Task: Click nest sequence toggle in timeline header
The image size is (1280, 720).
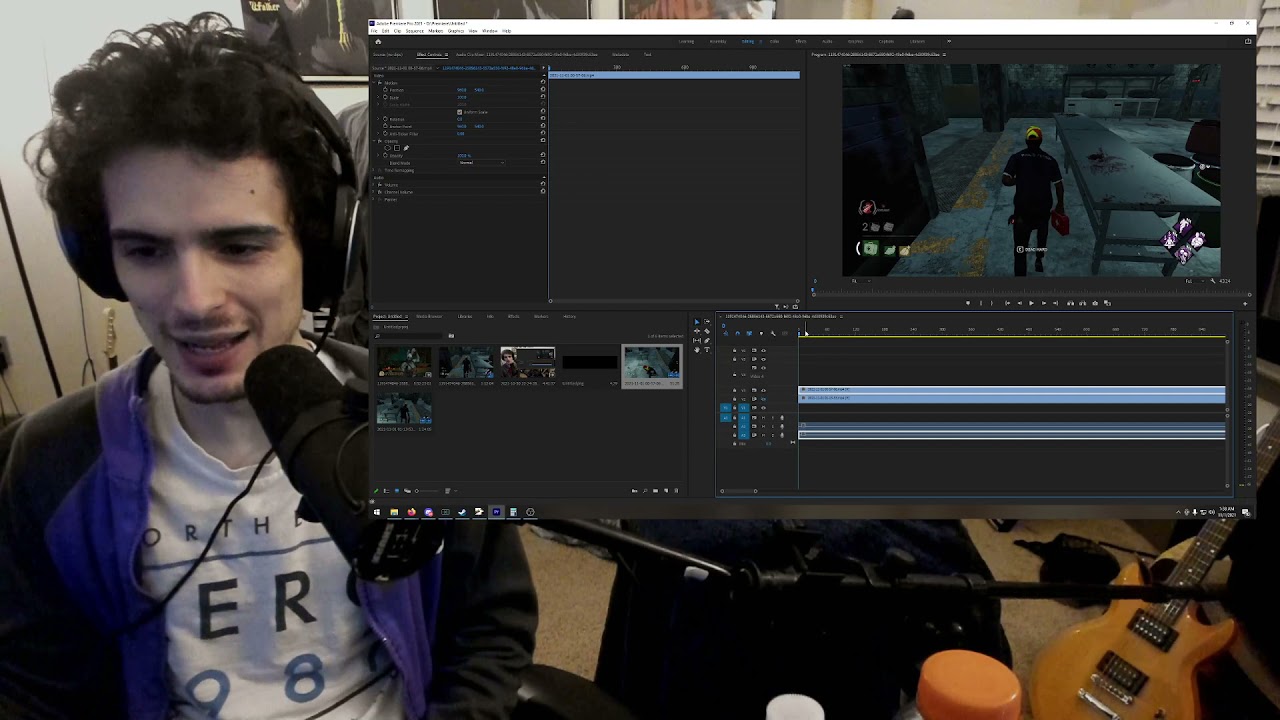Action: [x=726, y=333]
